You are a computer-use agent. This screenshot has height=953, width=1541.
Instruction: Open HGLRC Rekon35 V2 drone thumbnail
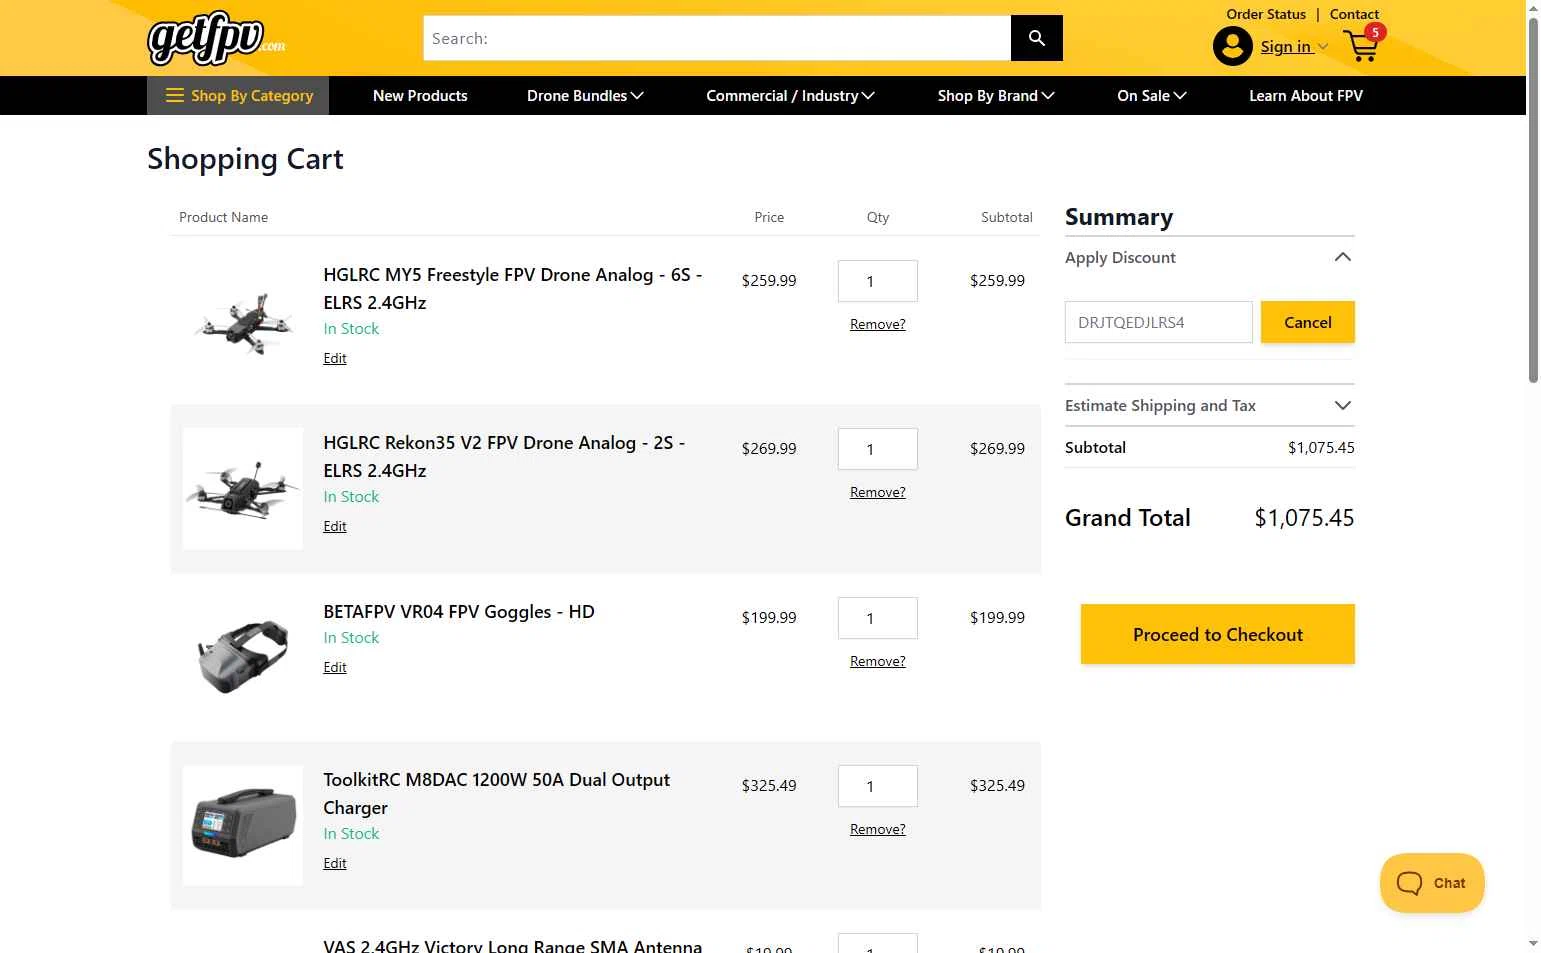tap(243, 489)
